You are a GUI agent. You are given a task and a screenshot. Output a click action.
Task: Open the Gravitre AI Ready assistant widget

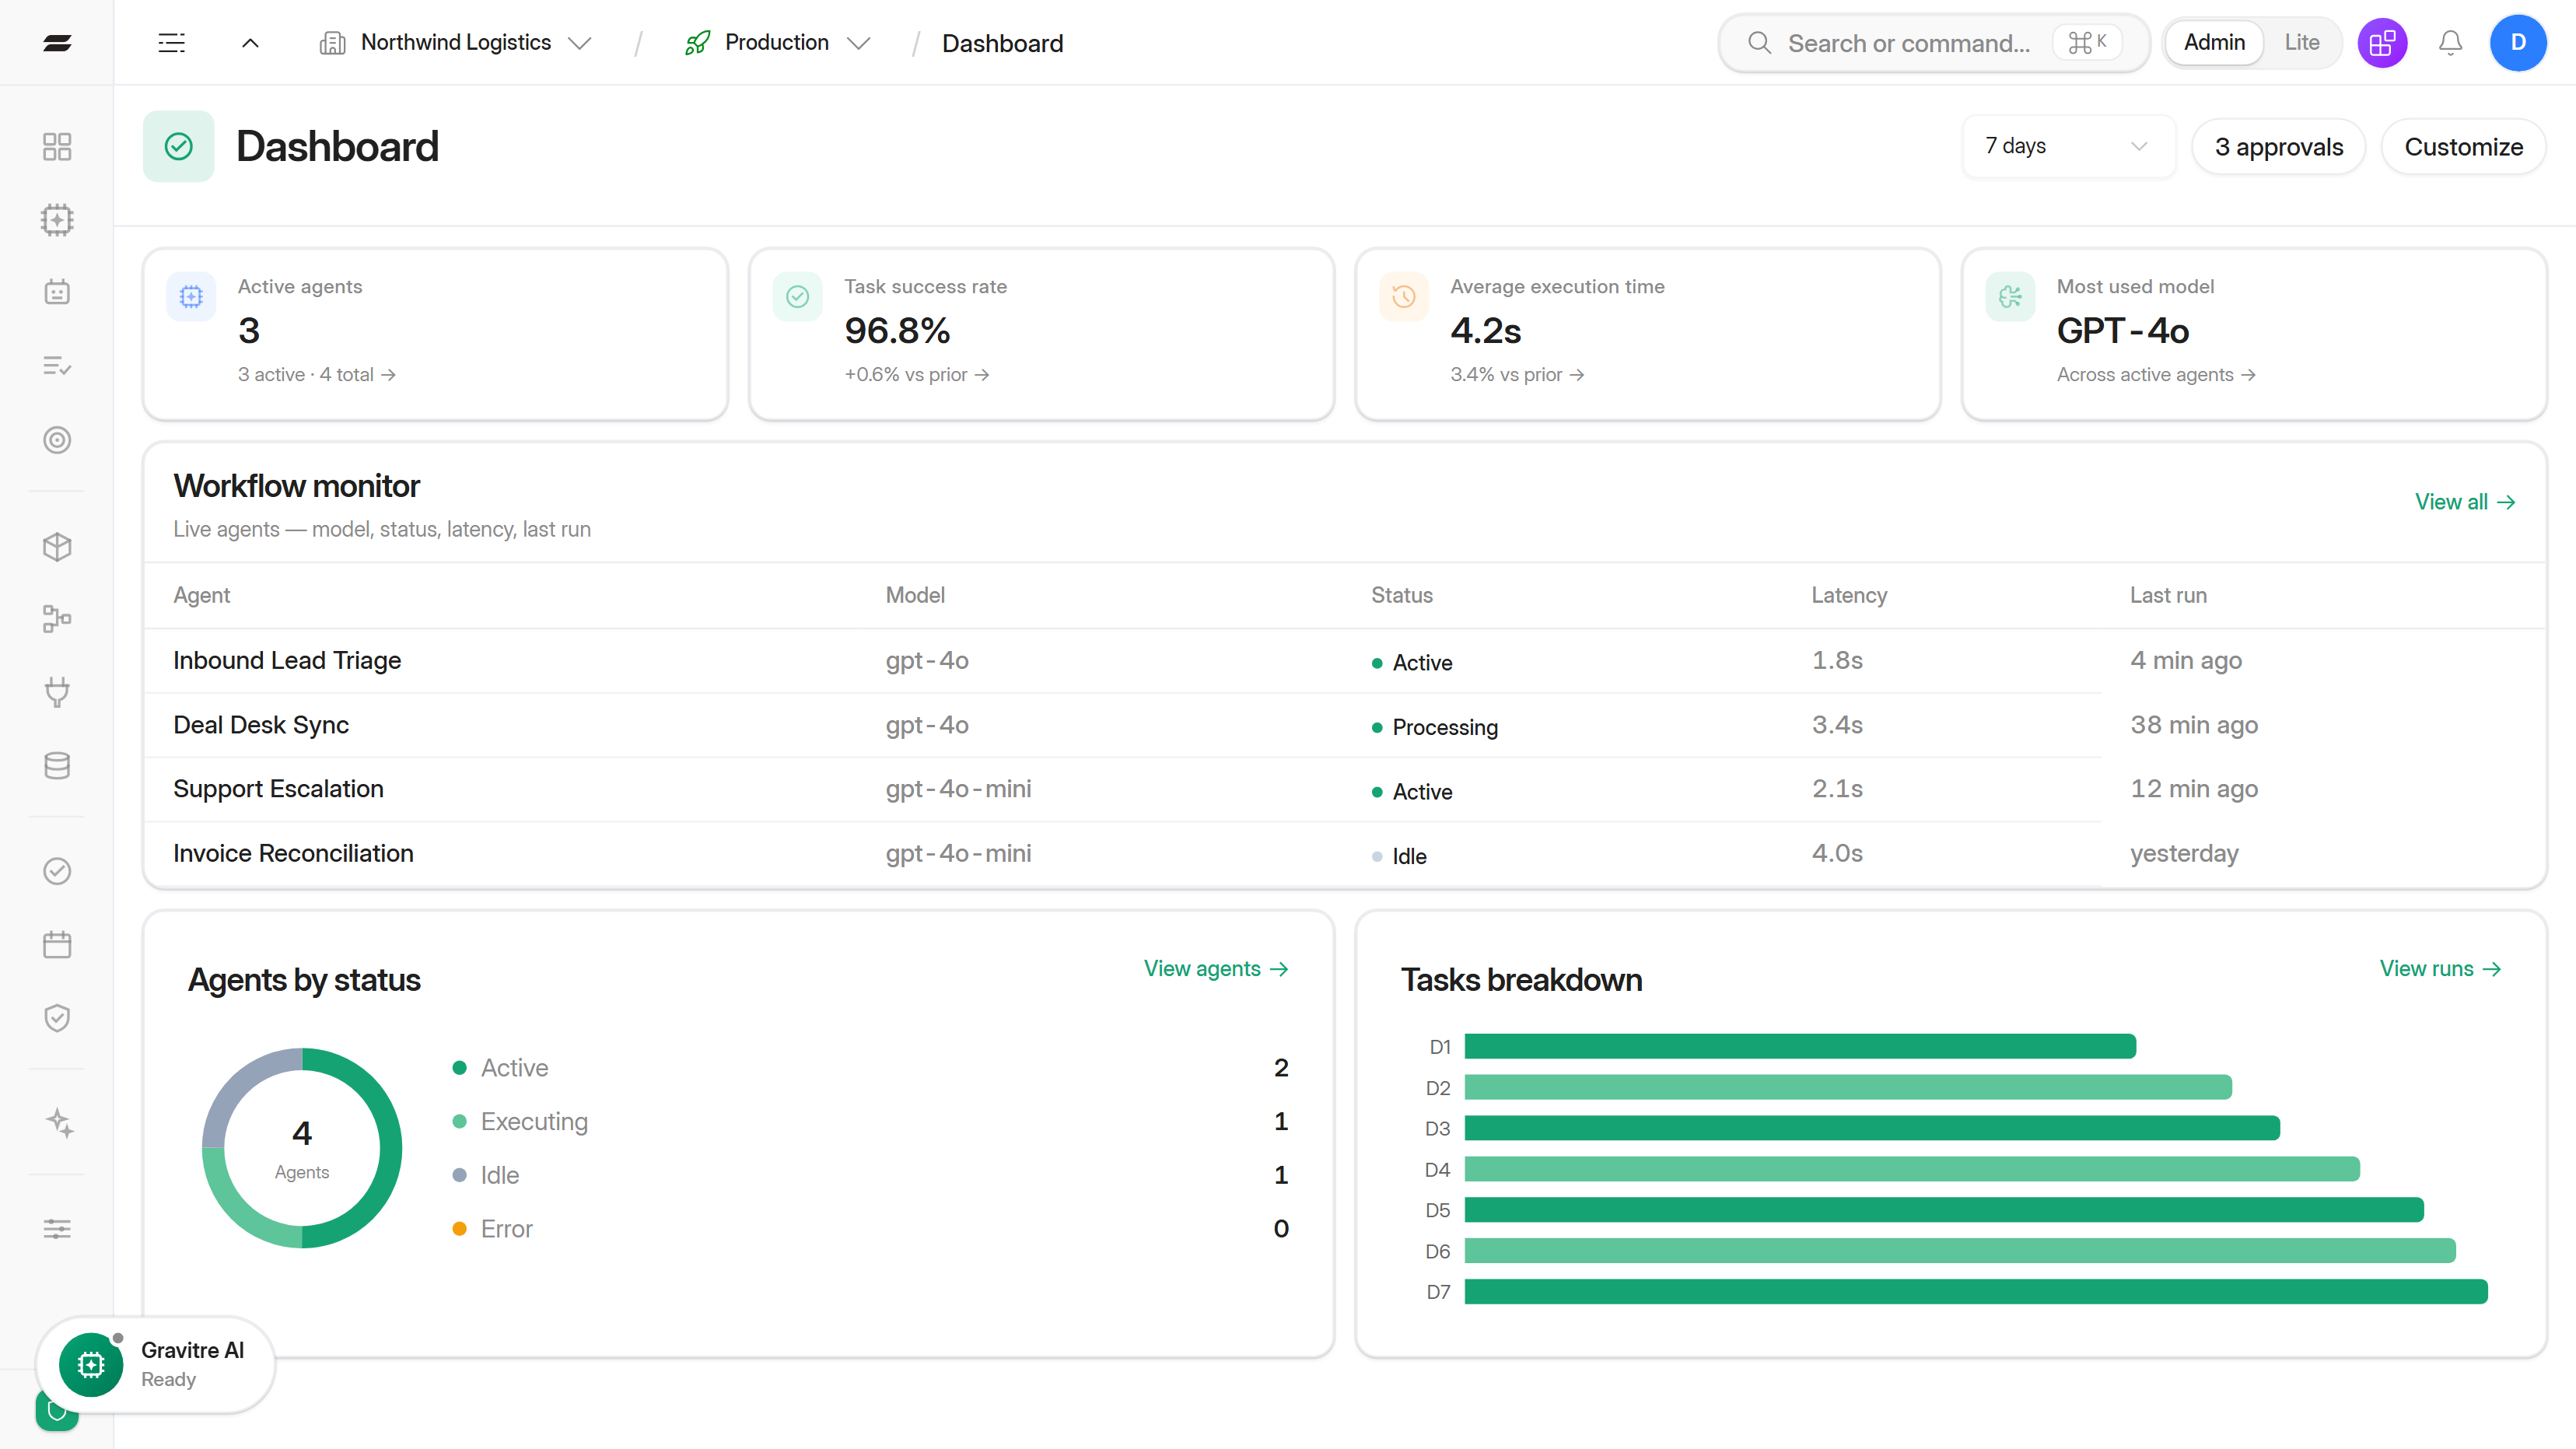pyautogui.click(x=156, y=1365)
